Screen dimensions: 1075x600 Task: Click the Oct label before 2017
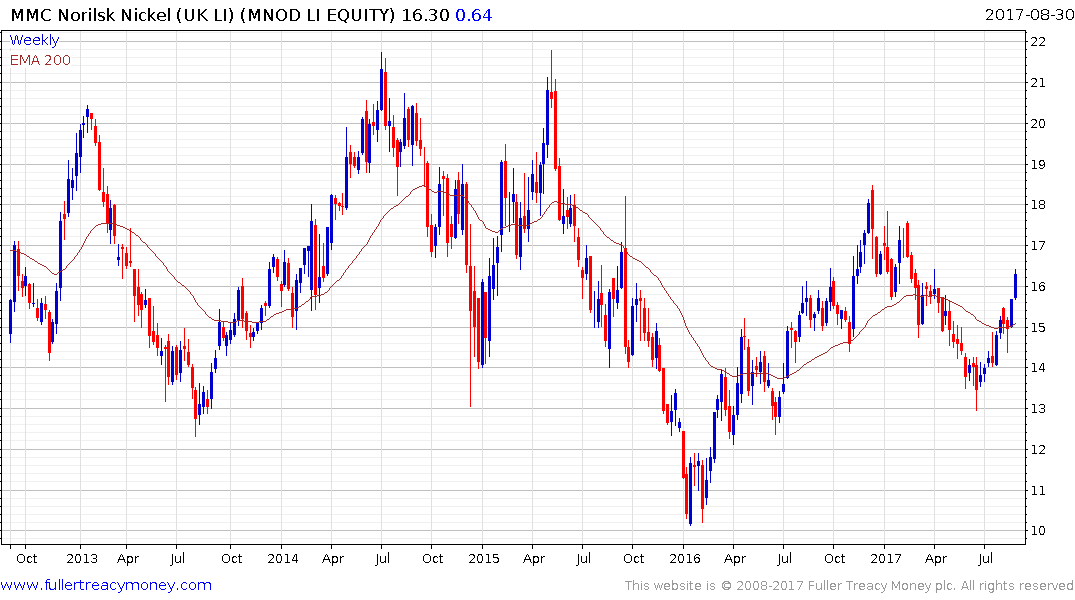(x=834, y=558)
